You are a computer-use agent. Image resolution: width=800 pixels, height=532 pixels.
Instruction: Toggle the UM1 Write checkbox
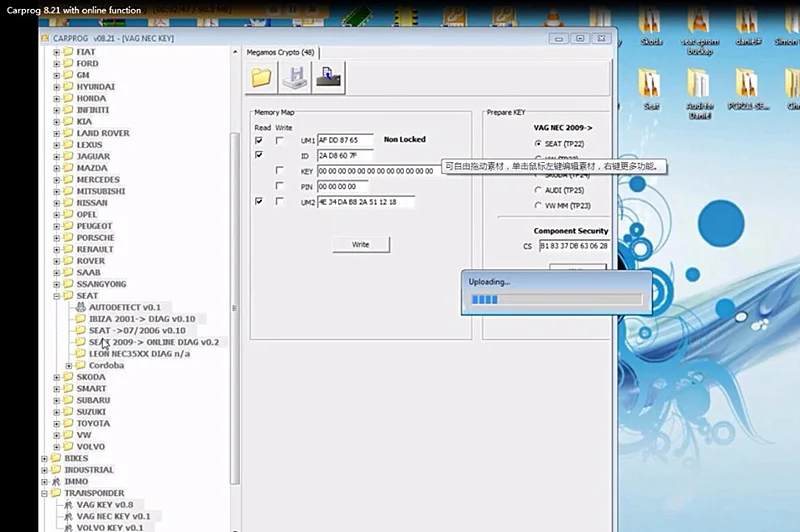pyautogui.click(x=279, y=140)
